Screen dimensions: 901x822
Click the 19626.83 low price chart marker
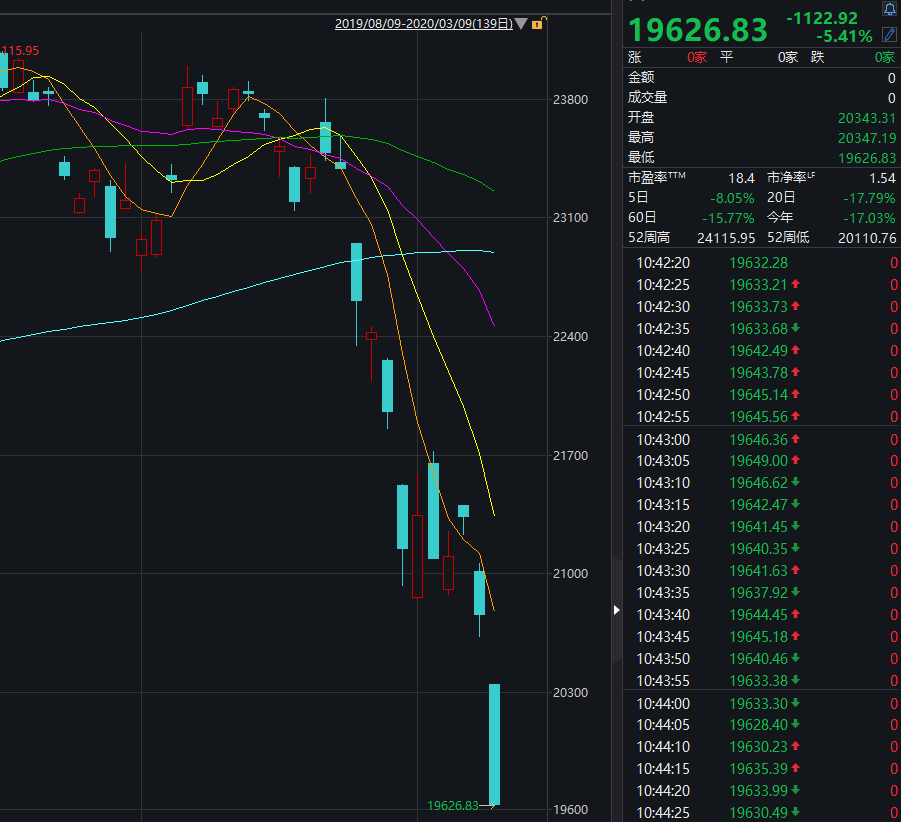(x=453, y=805)
